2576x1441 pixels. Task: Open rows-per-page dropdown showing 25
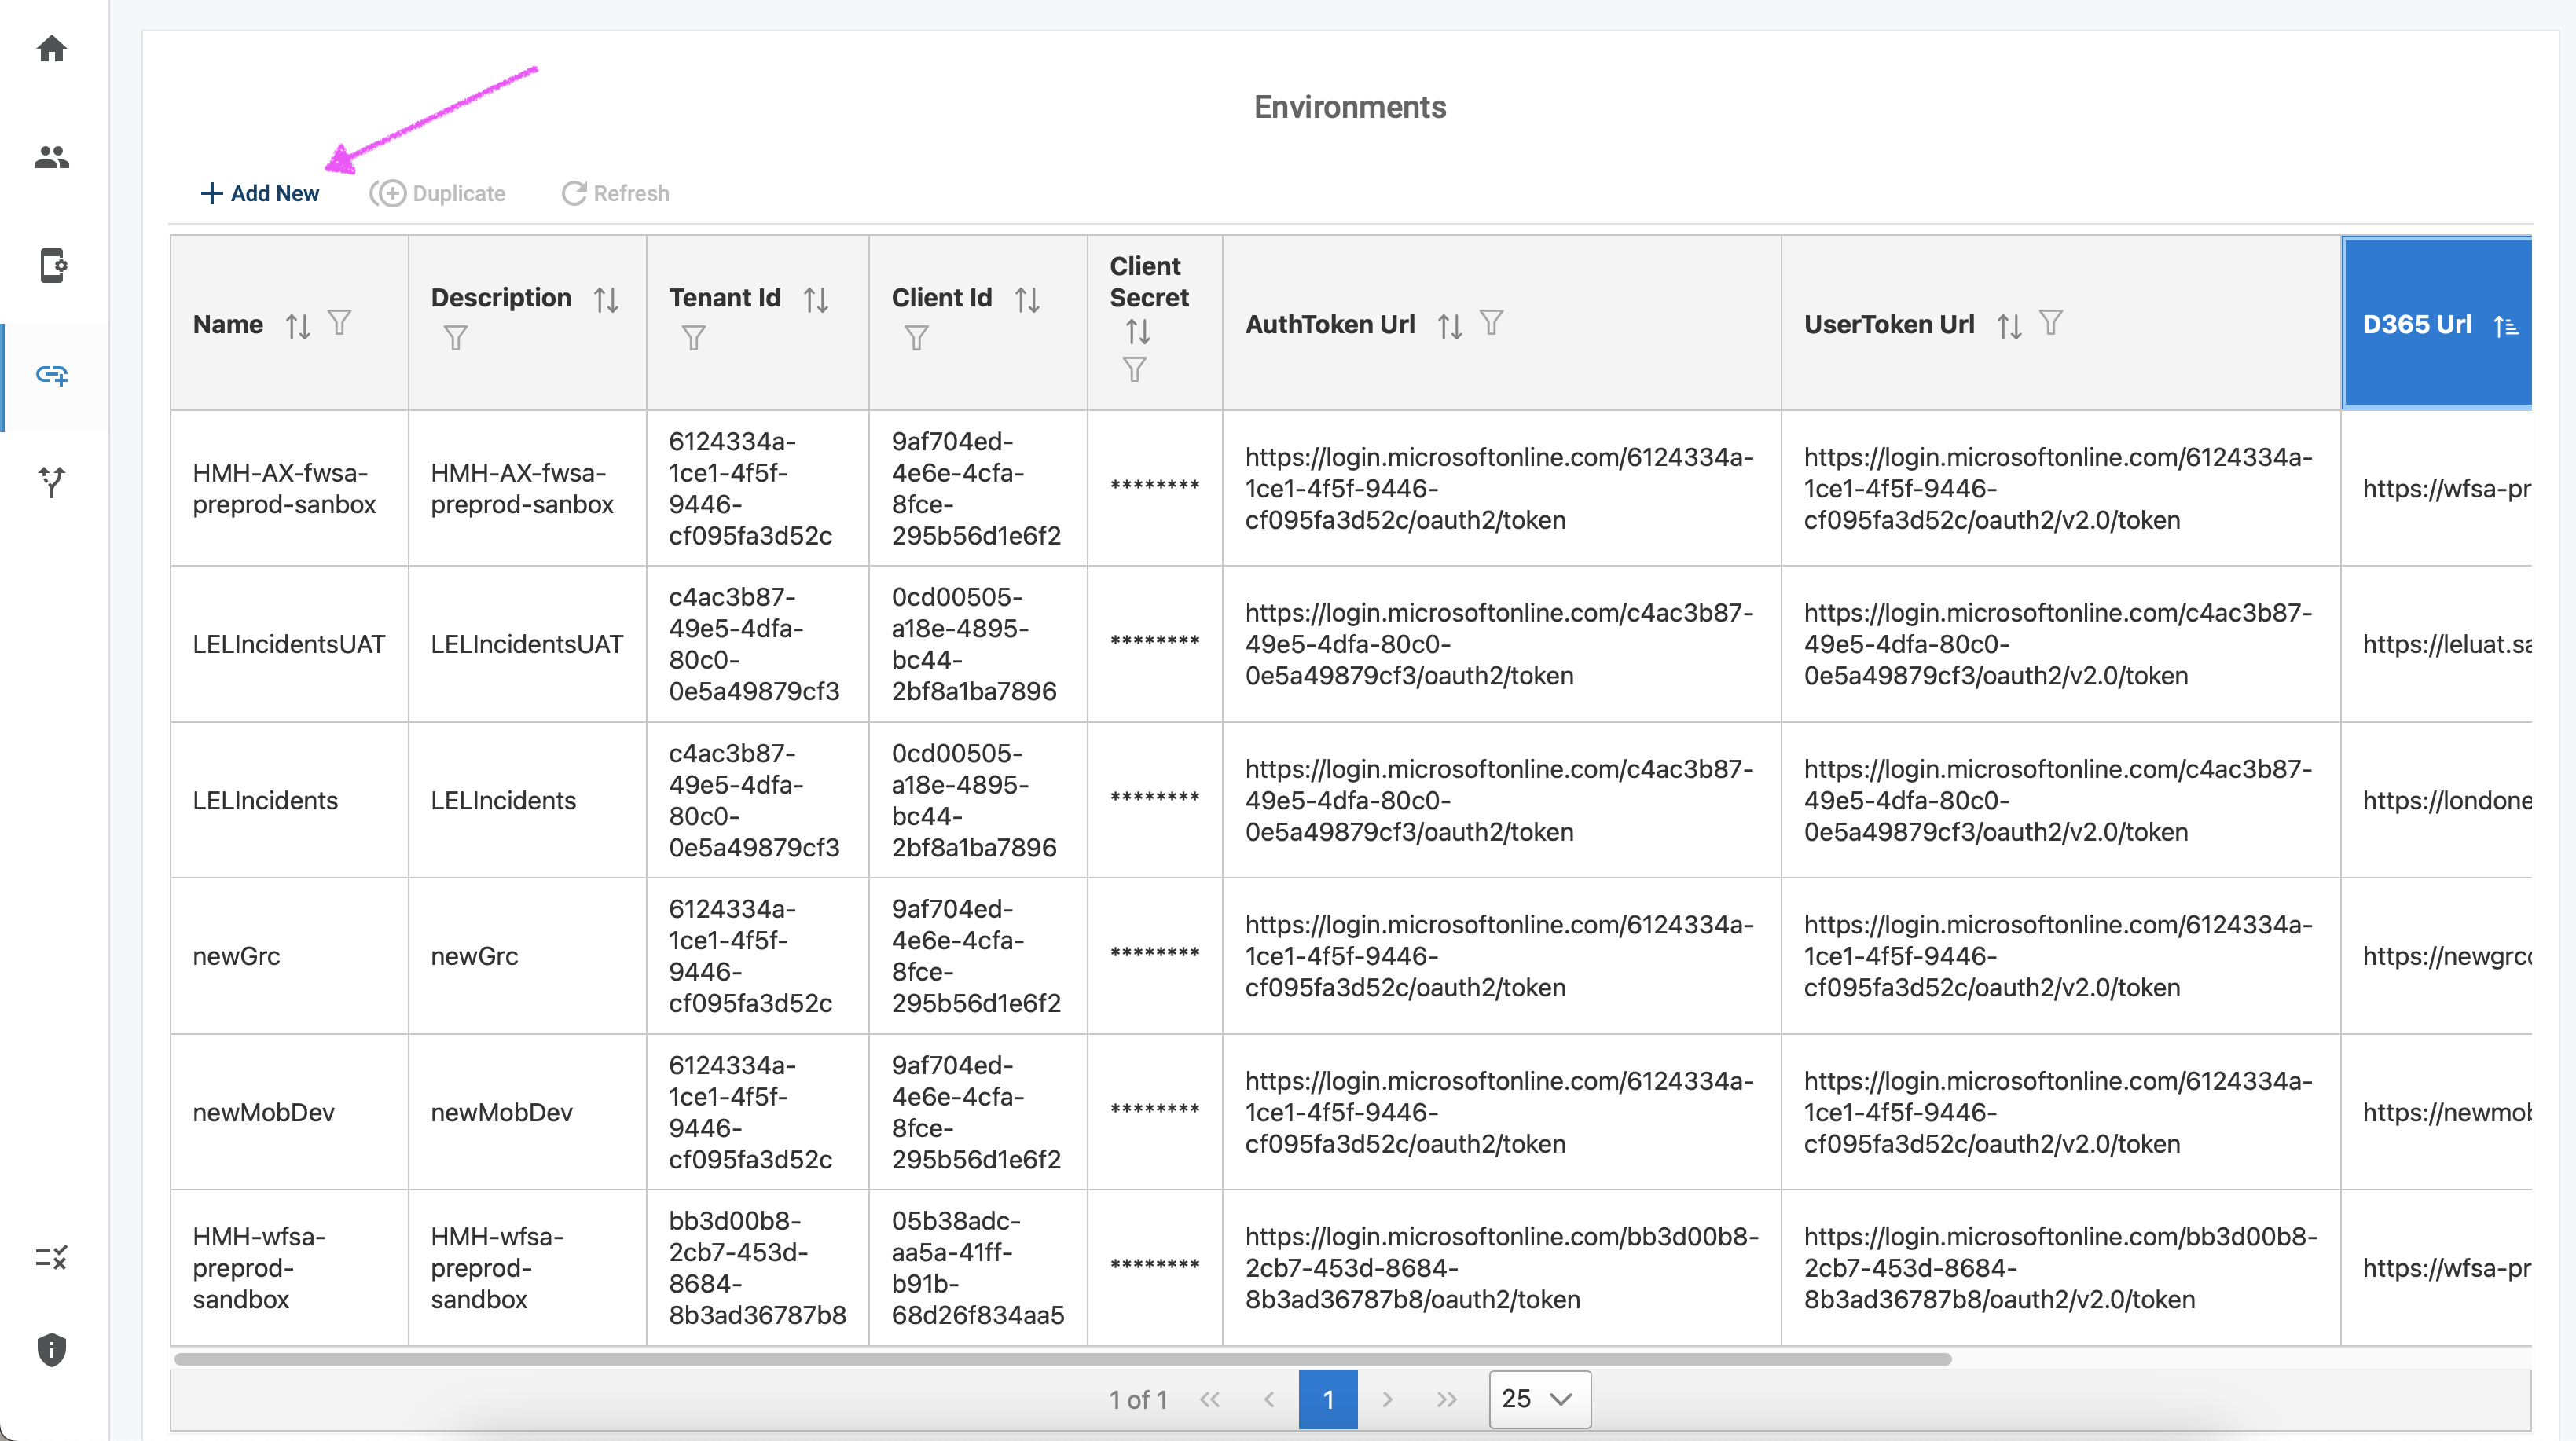(x=1539, y=1398)
